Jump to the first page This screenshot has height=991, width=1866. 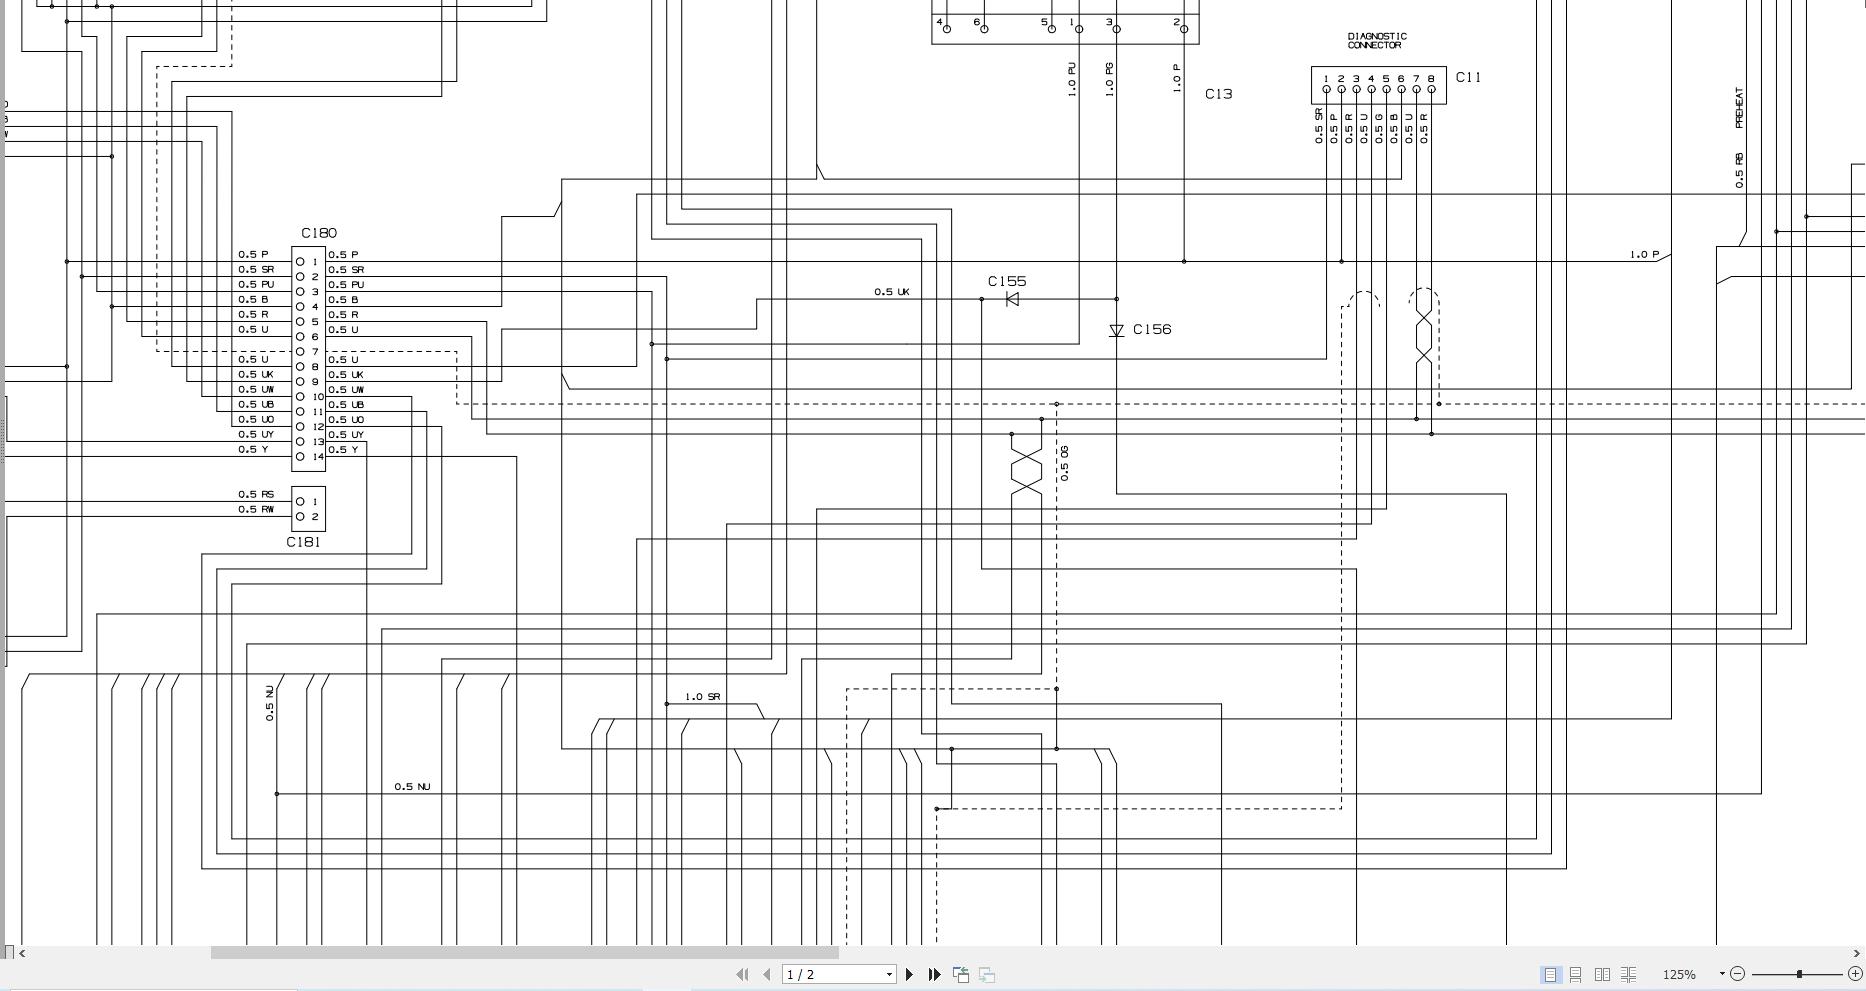743,974
